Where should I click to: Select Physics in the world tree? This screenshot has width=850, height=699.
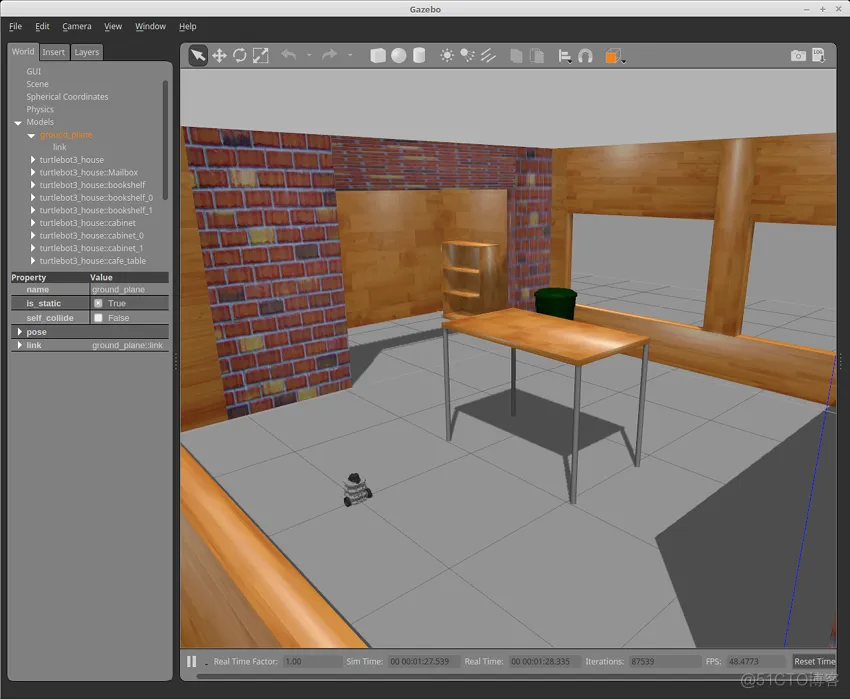point(40,109)
